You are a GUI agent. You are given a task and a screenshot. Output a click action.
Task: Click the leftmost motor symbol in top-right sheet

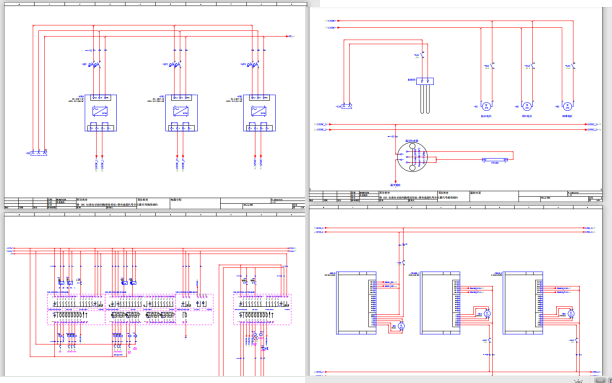pos(486,106)
